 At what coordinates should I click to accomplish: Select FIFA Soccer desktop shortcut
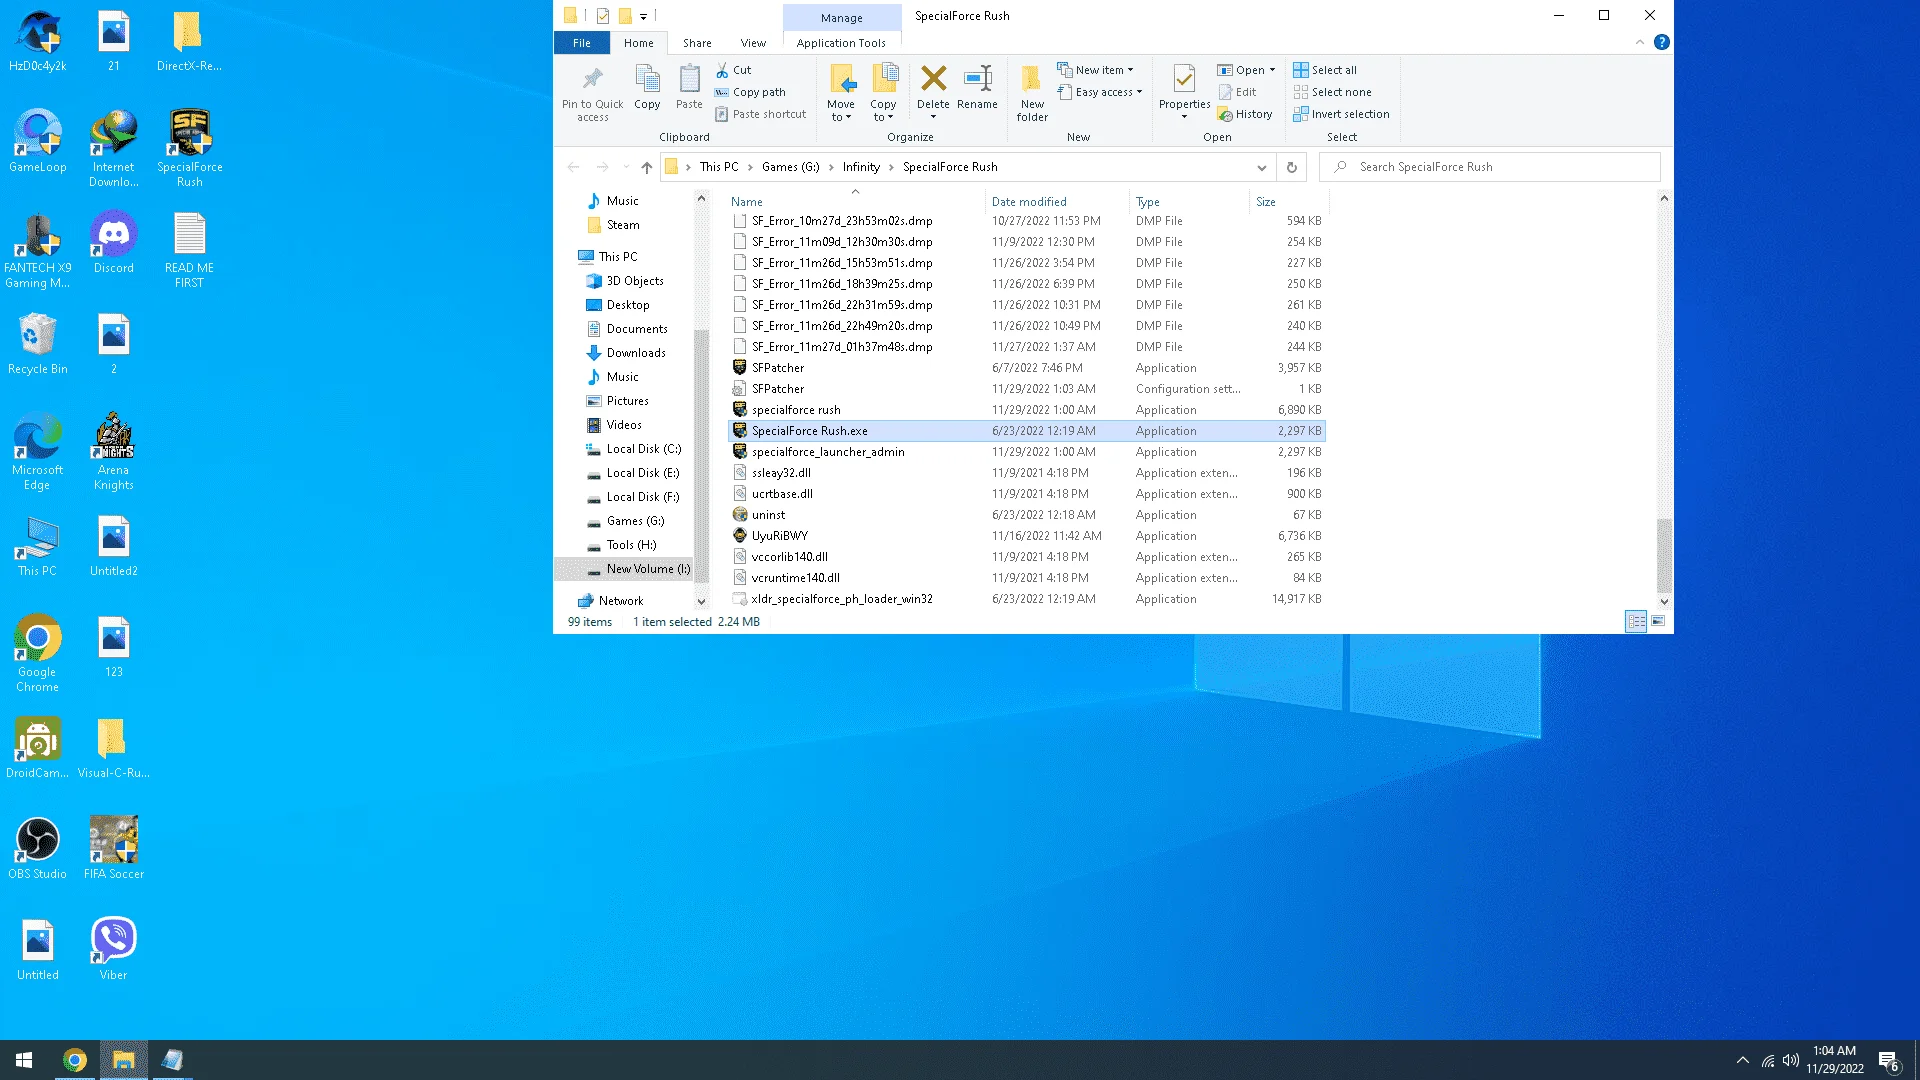click(x=113, y=848)
